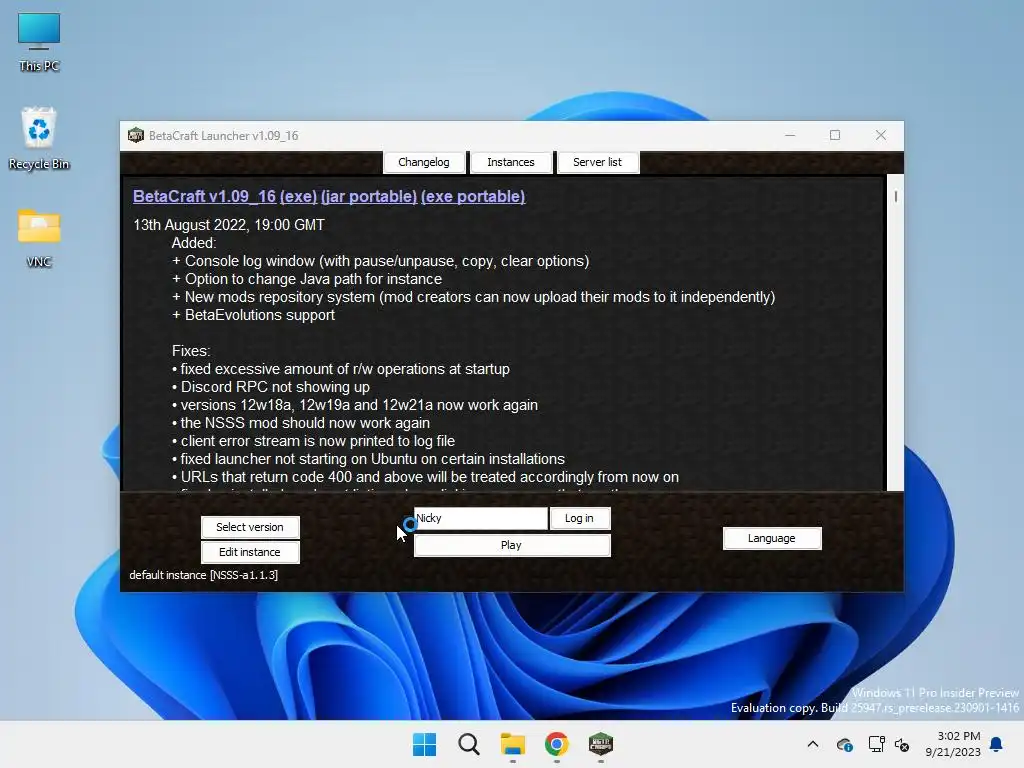Select the Recycle Bin desktop icon
Image resolution: width=1024 pixels, height=768 pixels.
(39, 138)
